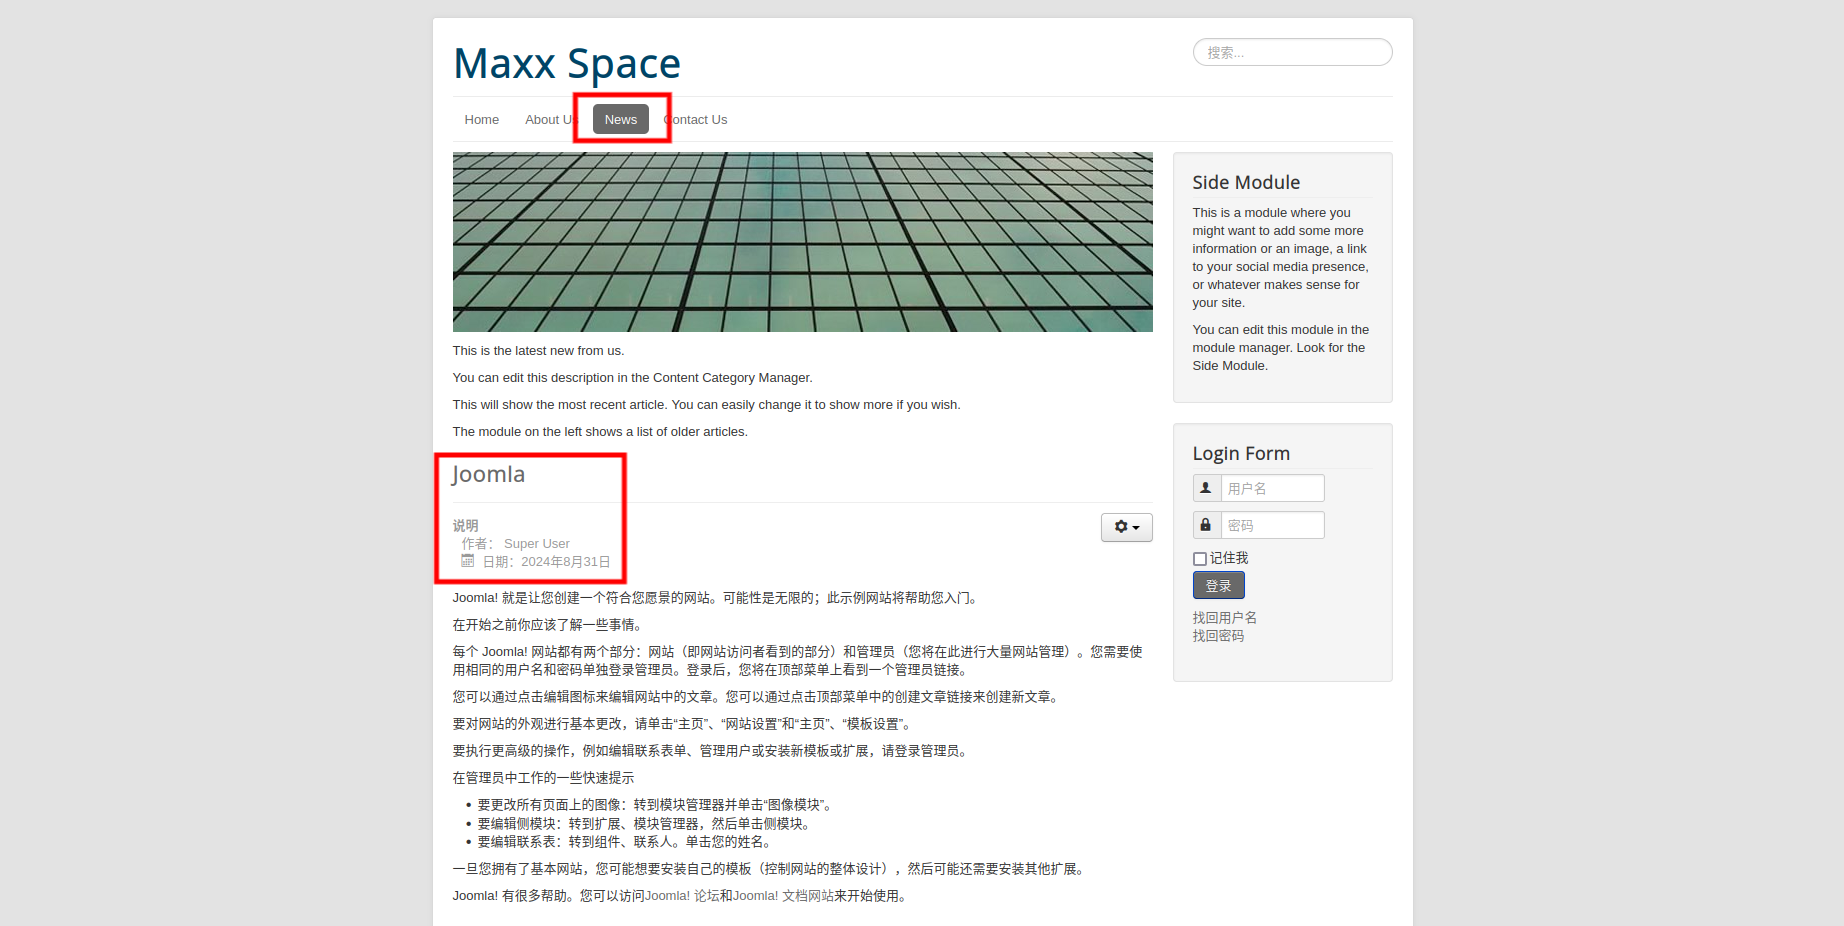Open the gear dropdown for the article
Image resolution: width=1844 pixels, height=926 pixels.
click(1126, 527)
